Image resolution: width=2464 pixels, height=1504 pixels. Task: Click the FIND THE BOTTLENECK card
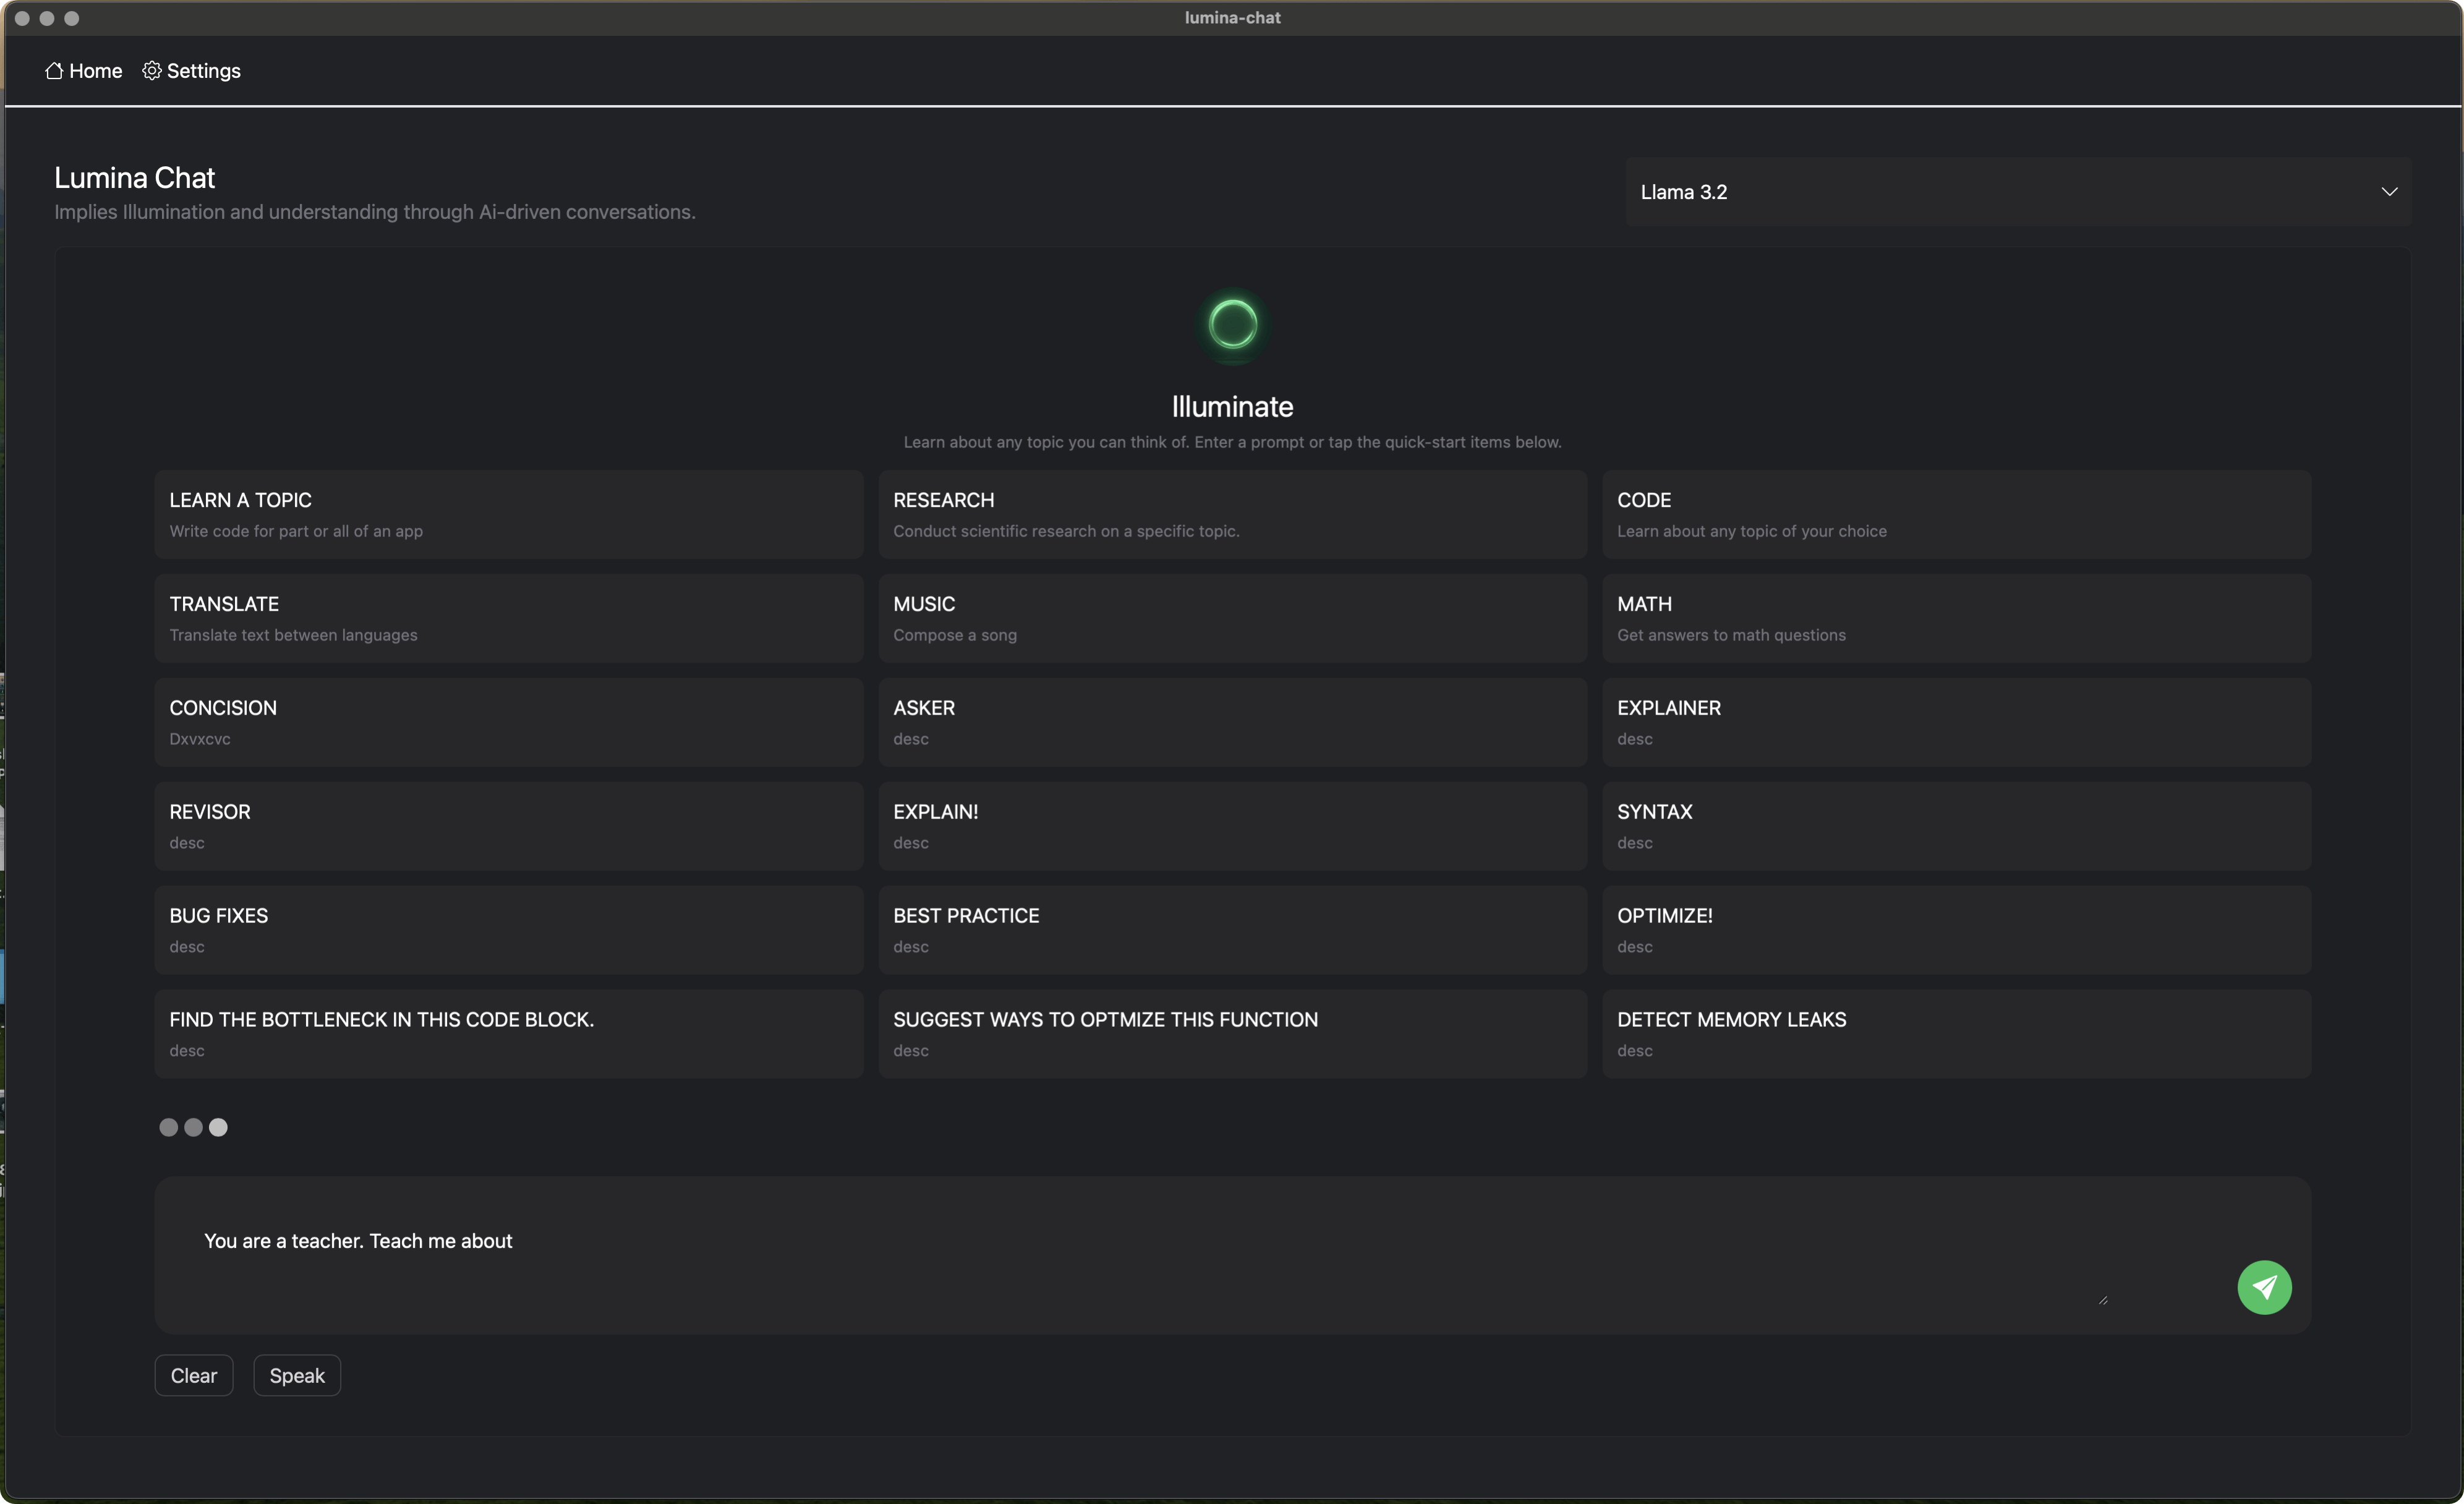click(x=509, y=1034)
